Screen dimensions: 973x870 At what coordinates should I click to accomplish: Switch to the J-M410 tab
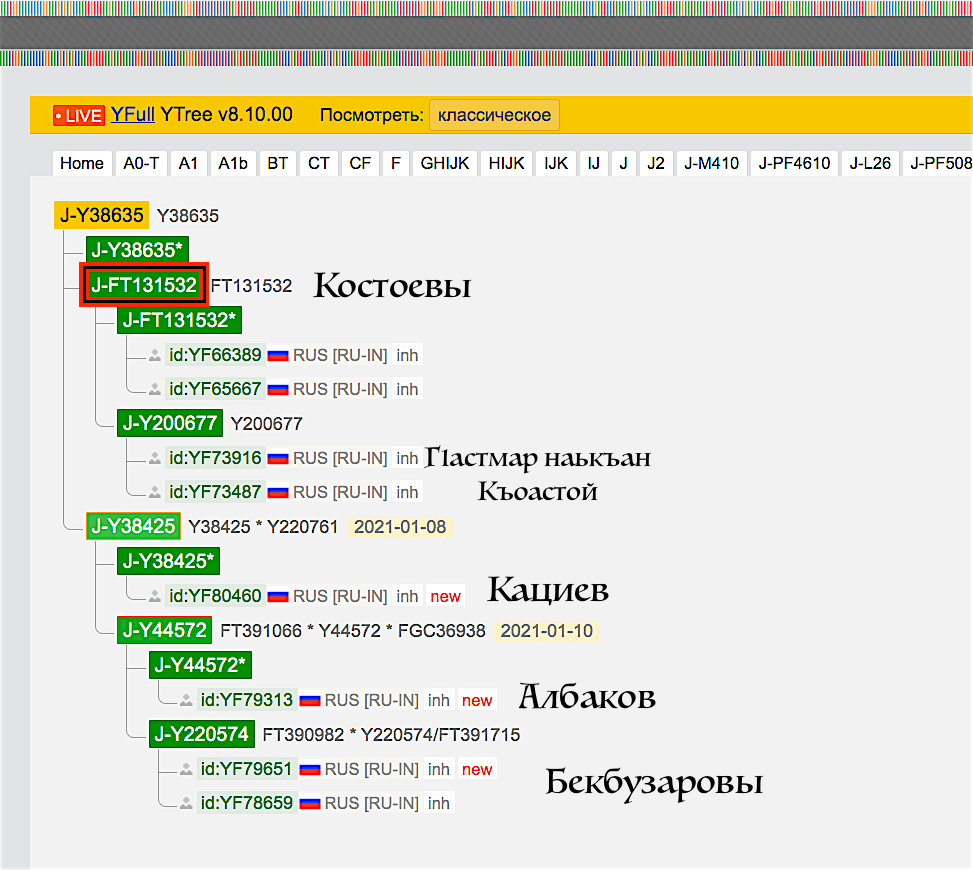point(711,163)
